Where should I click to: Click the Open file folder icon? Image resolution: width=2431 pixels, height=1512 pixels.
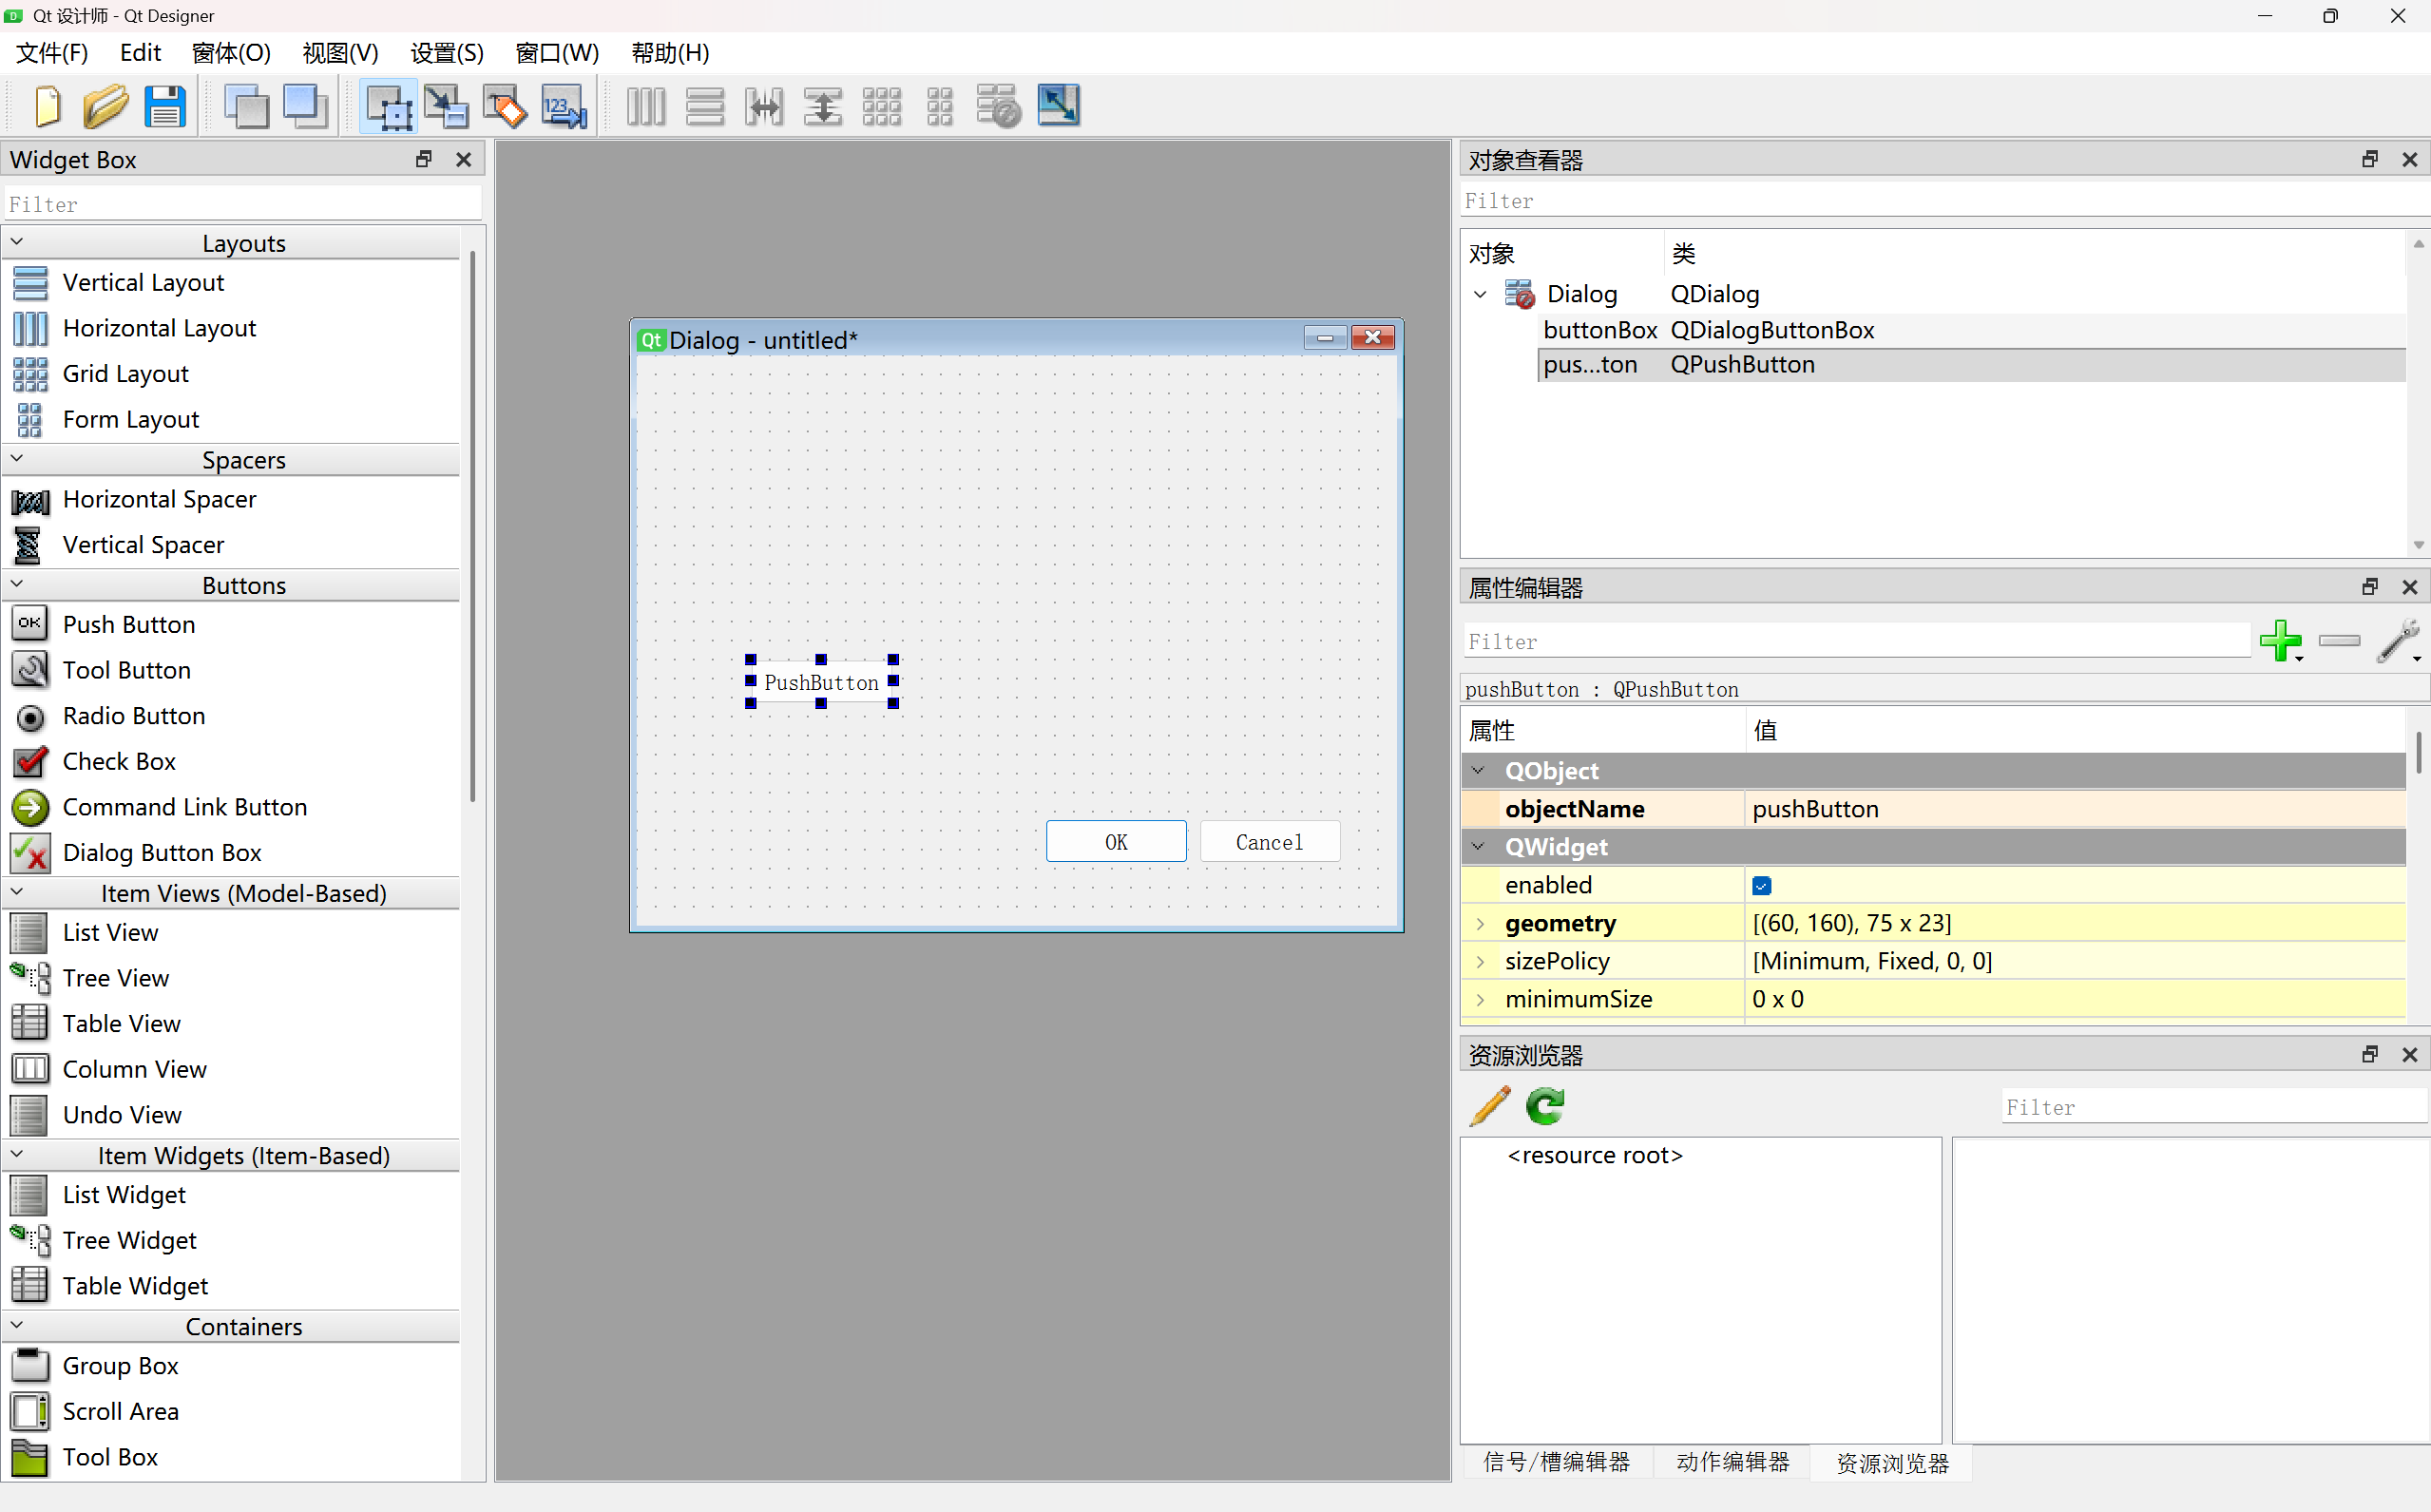pyautogui.click(x=105, y=106)
